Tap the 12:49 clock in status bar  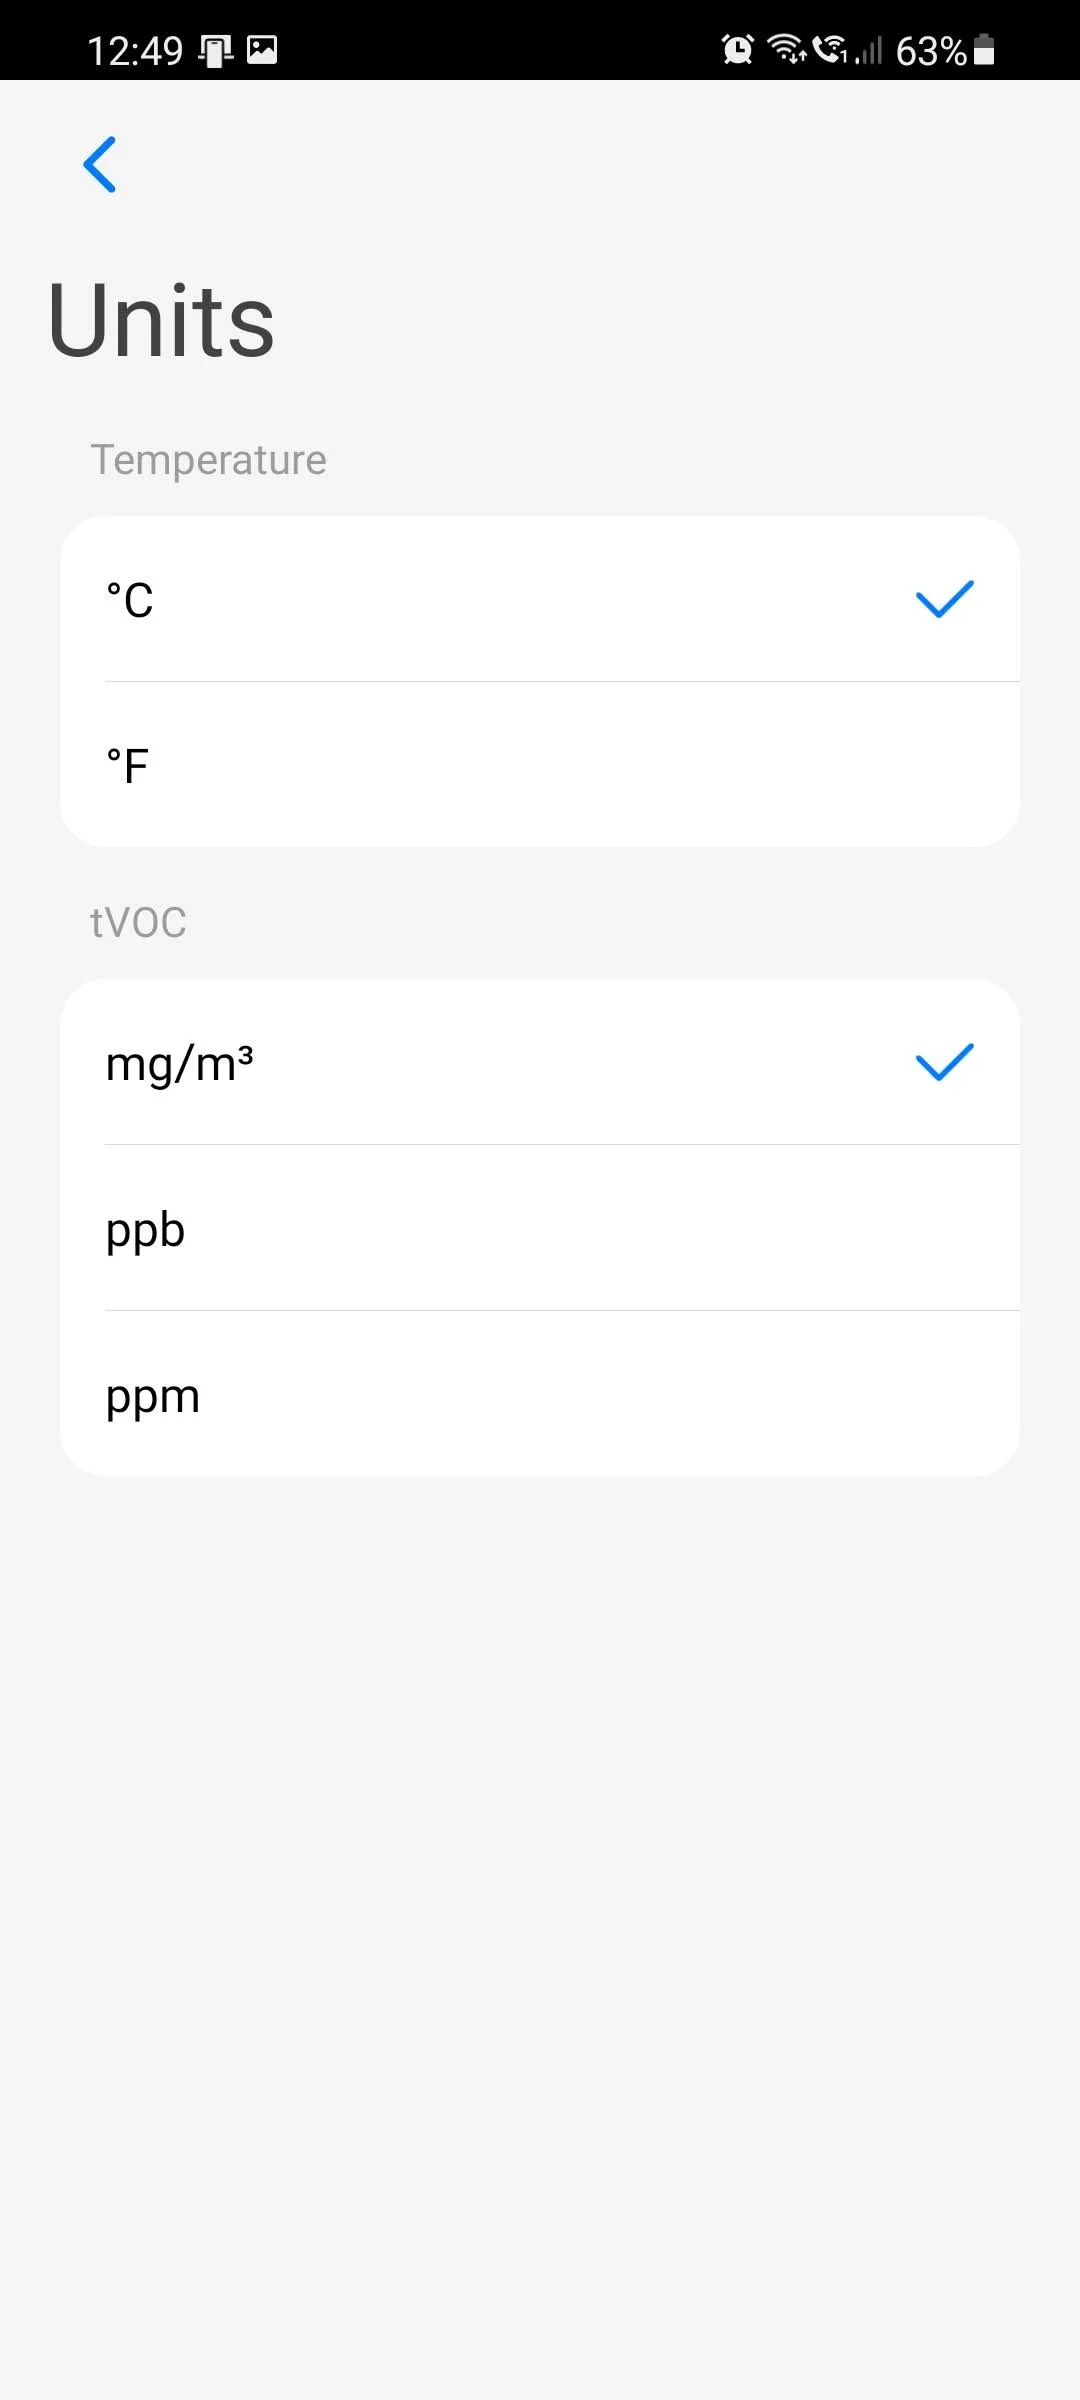pyautogui.click(x=135, y=50)
